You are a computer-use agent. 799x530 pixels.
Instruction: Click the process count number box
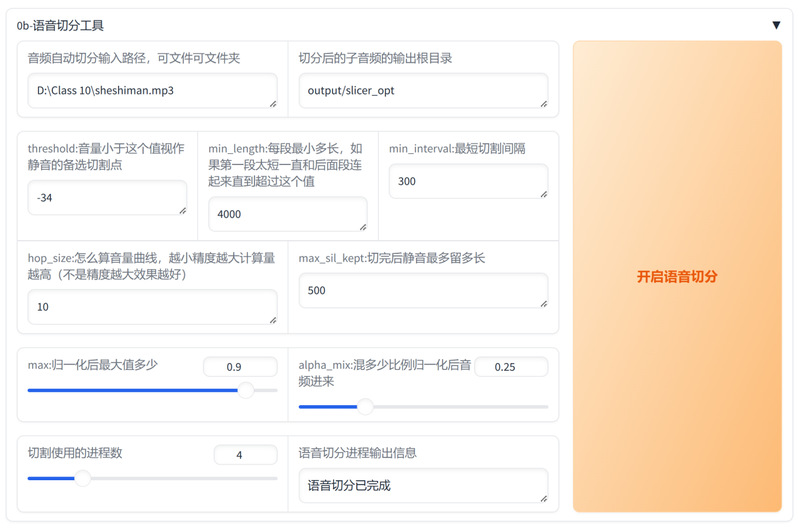[245, 455]
